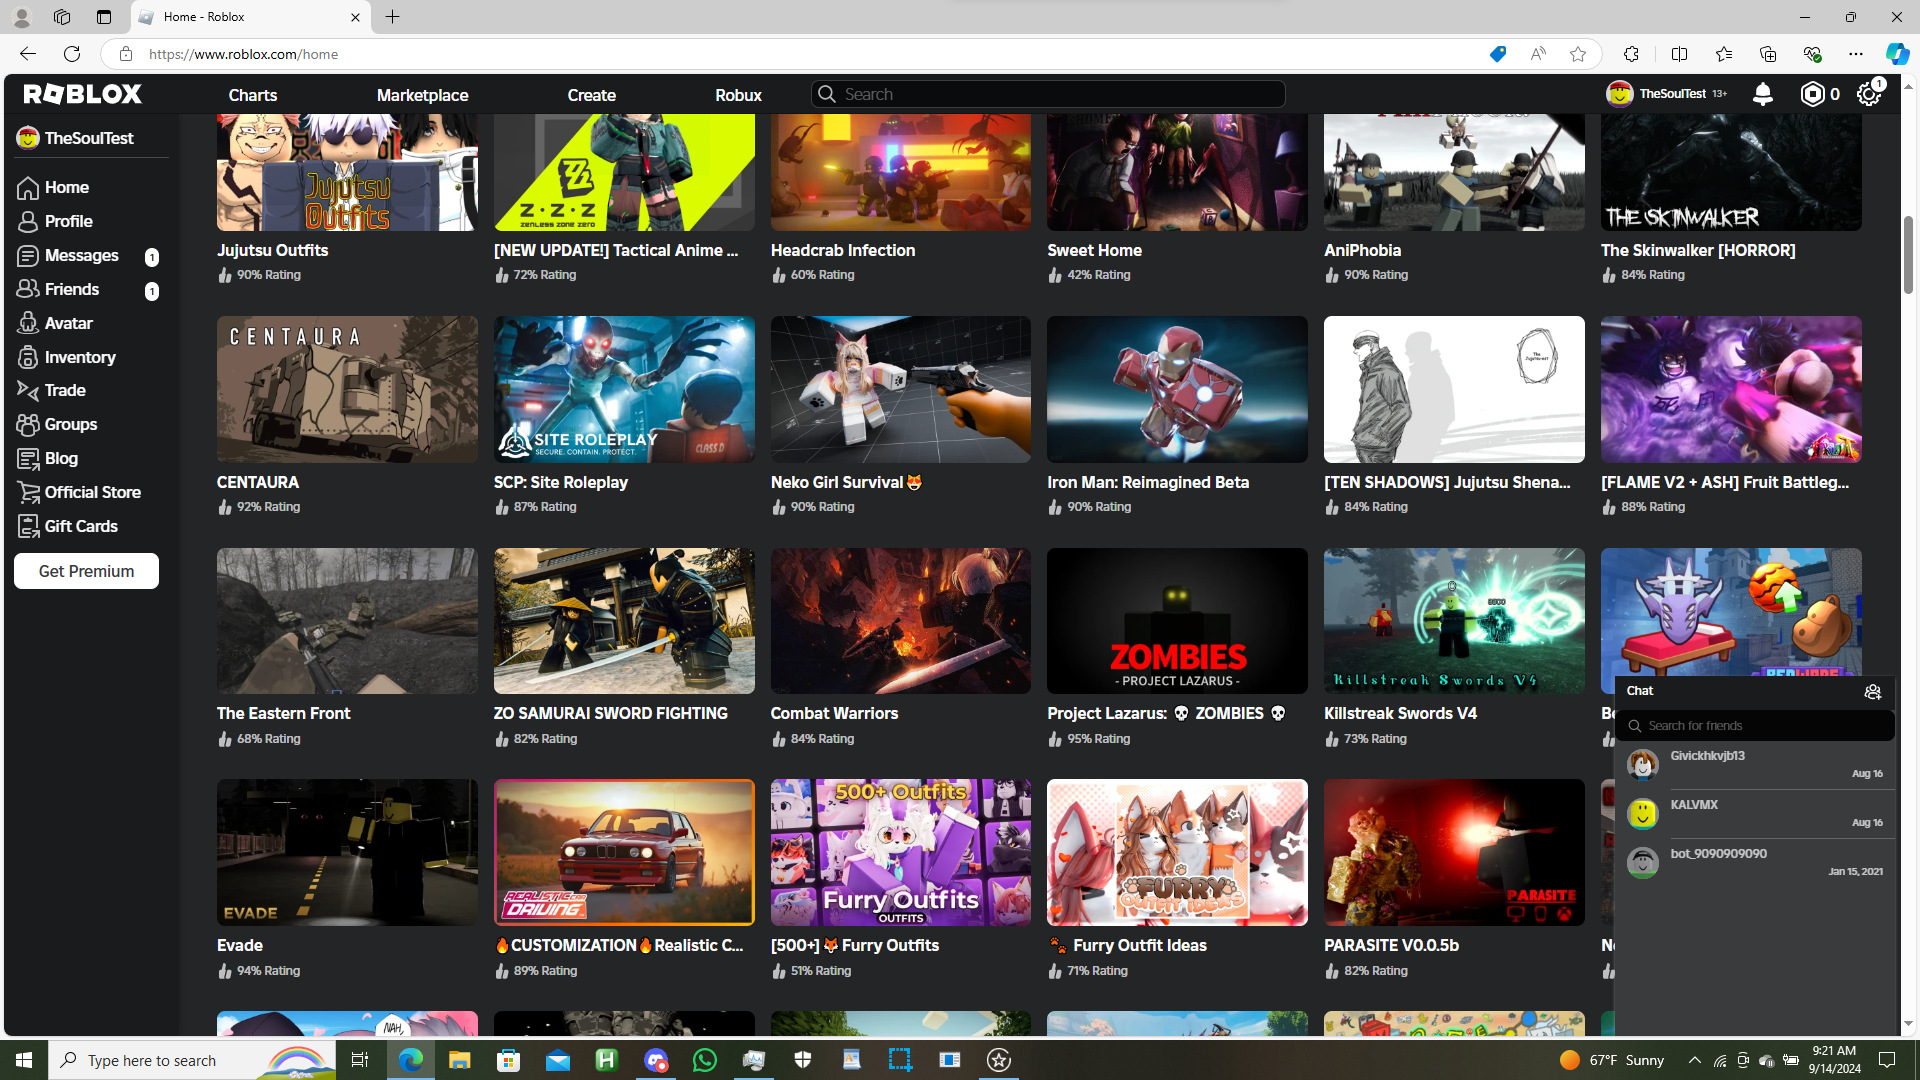This screenshot has width=1920, height=1080.
Task: Open the settings gear icon
Action: pos(1868,94)
